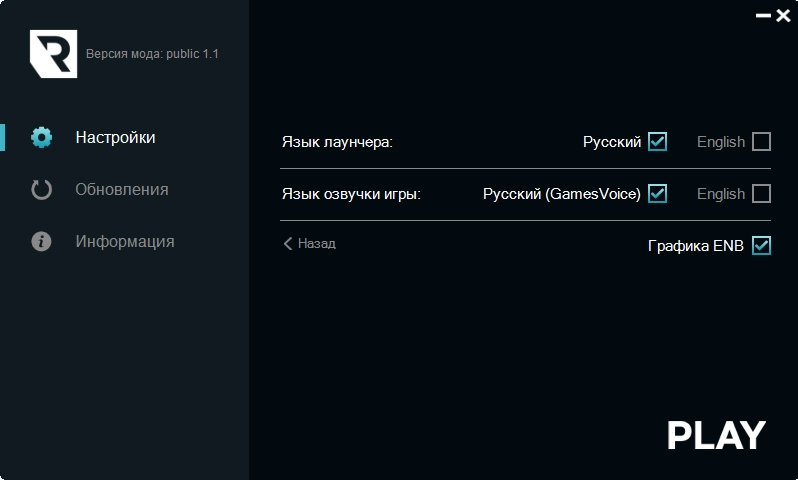Toggle the Русский (GamesVoice) voiceover checkbox
The width and height of the screenshot is (798, 480).
pos(657,194)
